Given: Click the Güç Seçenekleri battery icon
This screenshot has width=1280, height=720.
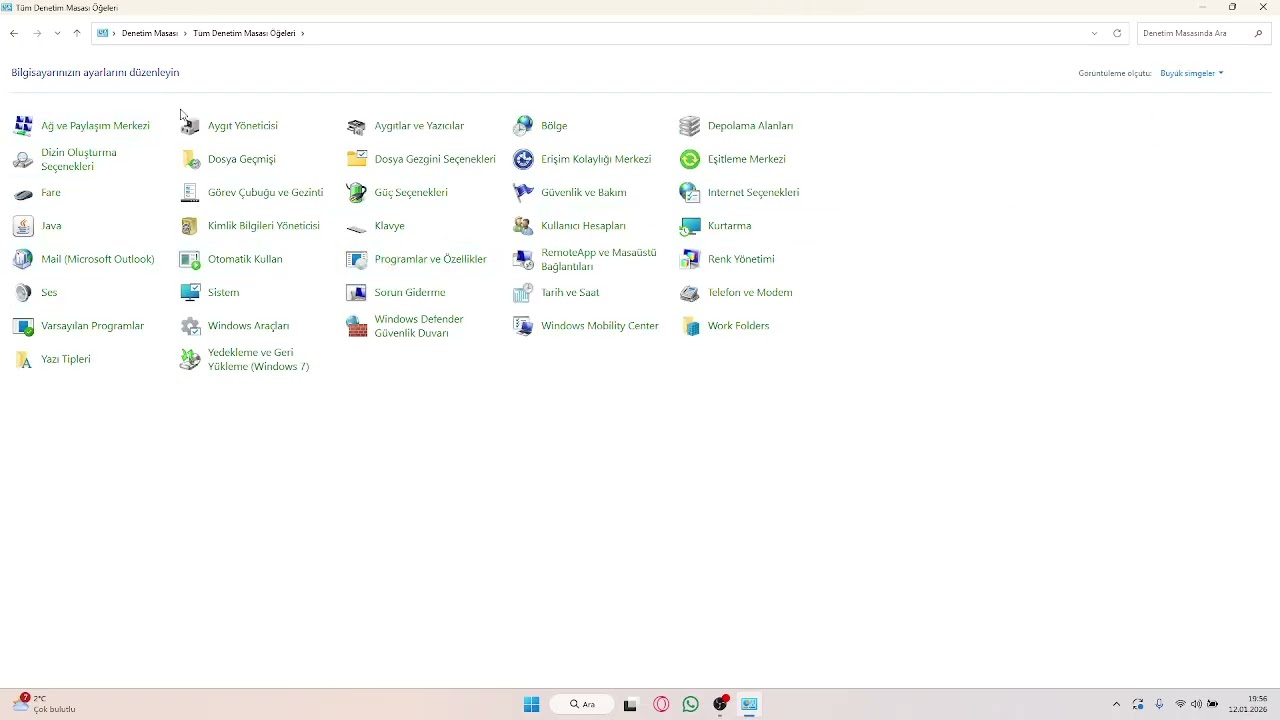Looking at the screenshot, I should (x=357, y=193).
